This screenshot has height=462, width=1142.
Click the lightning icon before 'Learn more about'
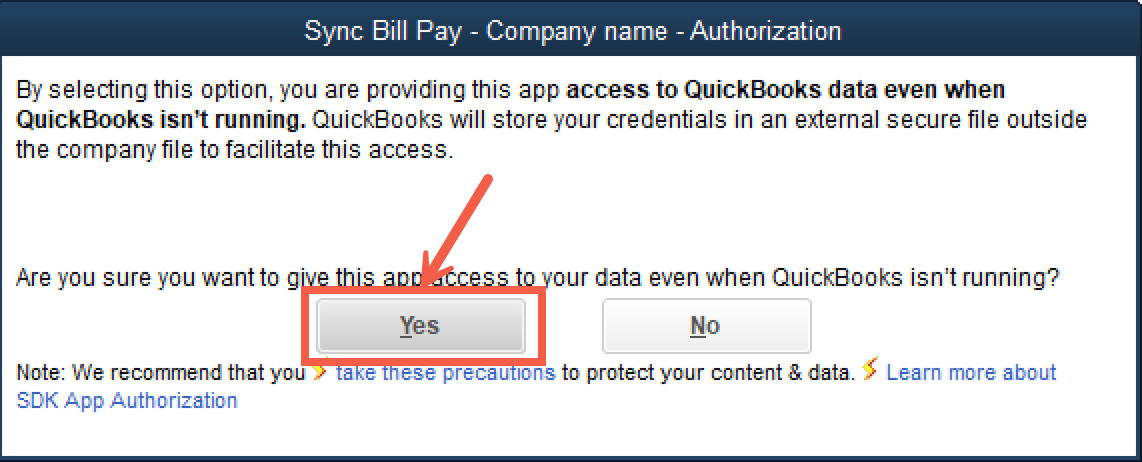pos(869,372)
